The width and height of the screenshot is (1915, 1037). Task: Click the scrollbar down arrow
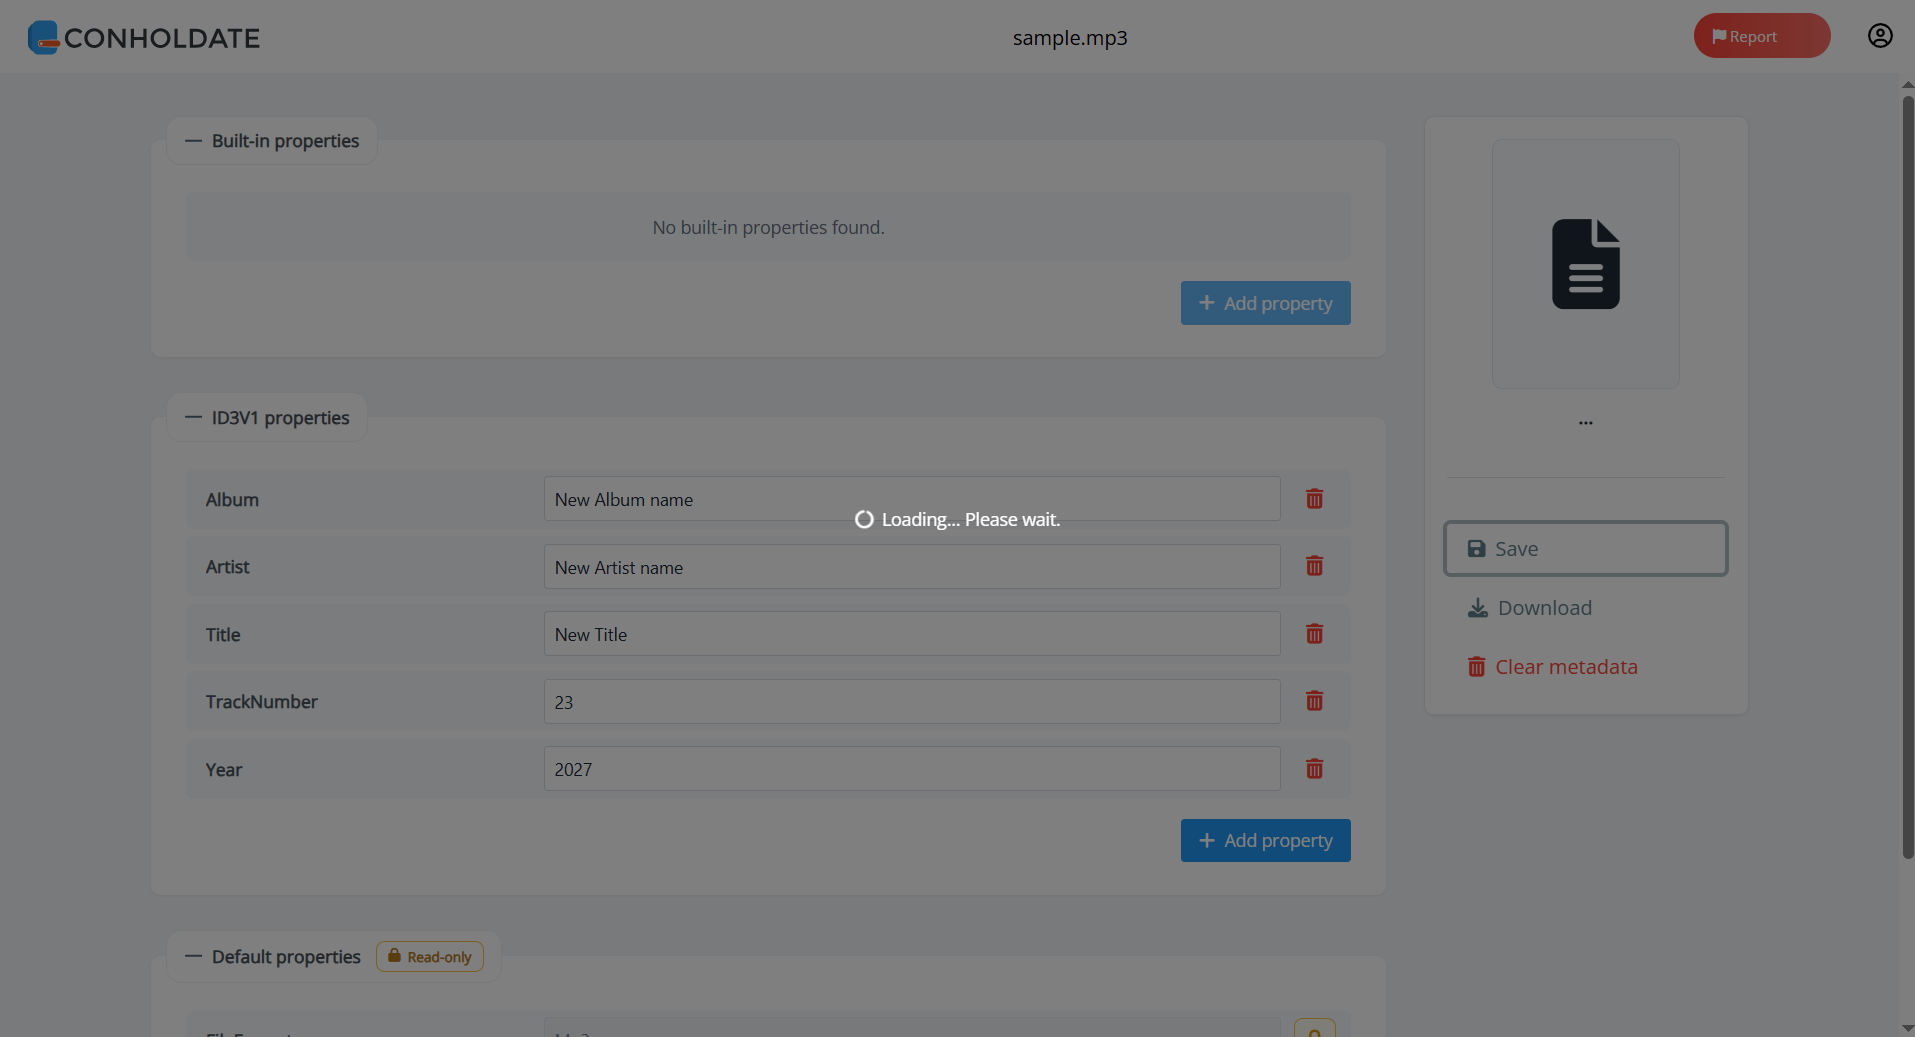1907,1028
